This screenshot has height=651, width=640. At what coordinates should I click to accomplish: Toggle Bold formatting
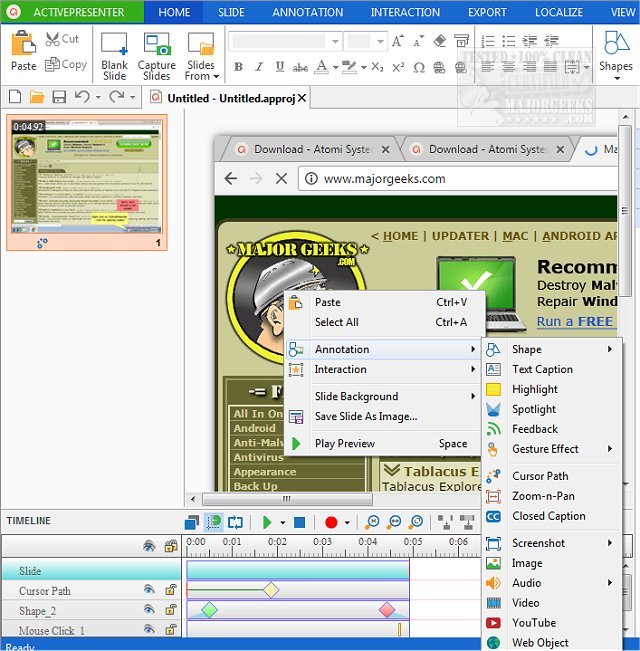pyautogui.click(x=238, y=67)
